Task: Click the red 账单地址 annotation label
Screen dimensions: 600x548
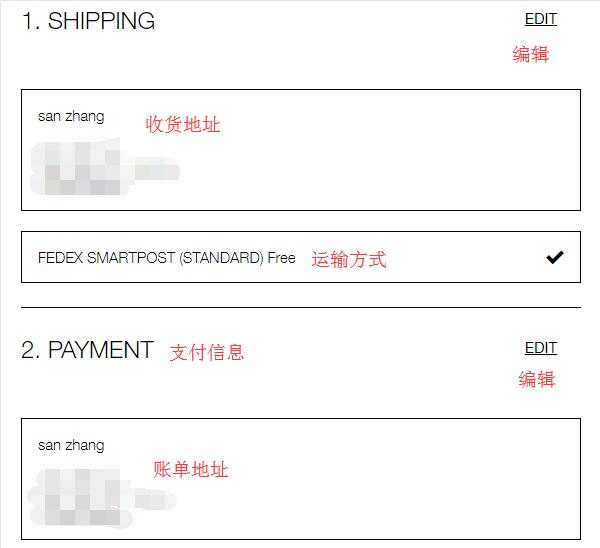Action: (x=191, y=469)
